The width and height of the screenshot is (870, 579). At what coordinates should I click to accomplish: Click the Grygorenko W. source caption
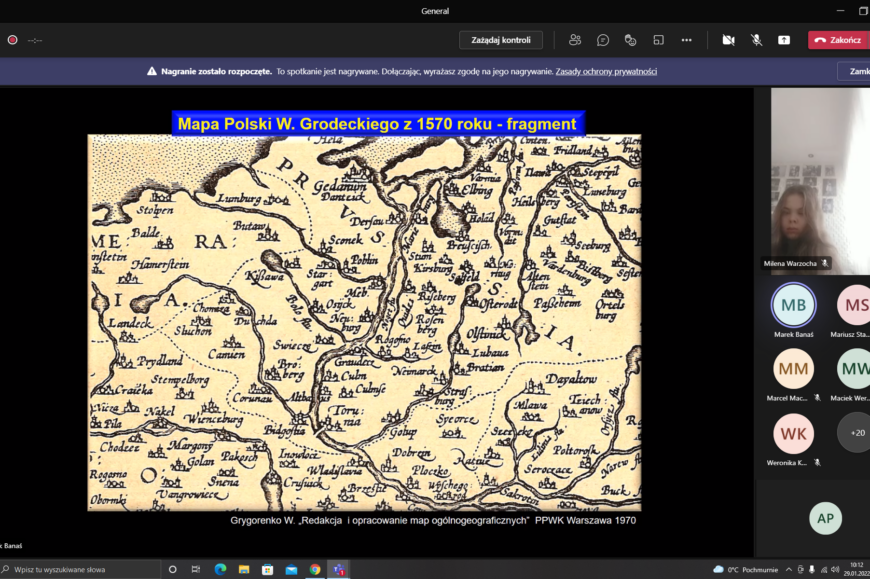[x=433, y=520]
